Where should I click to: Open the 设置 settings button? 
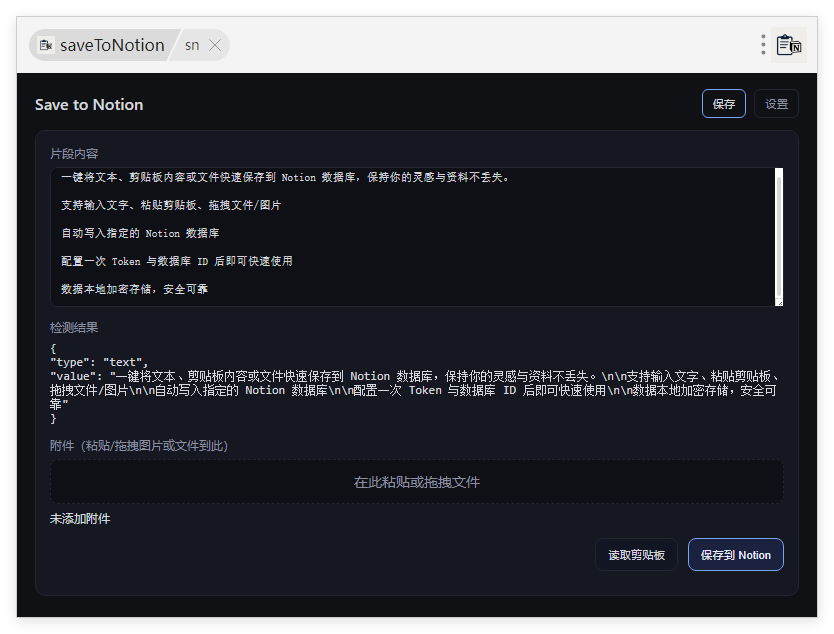pyautogui.click(x=776, y=104)
